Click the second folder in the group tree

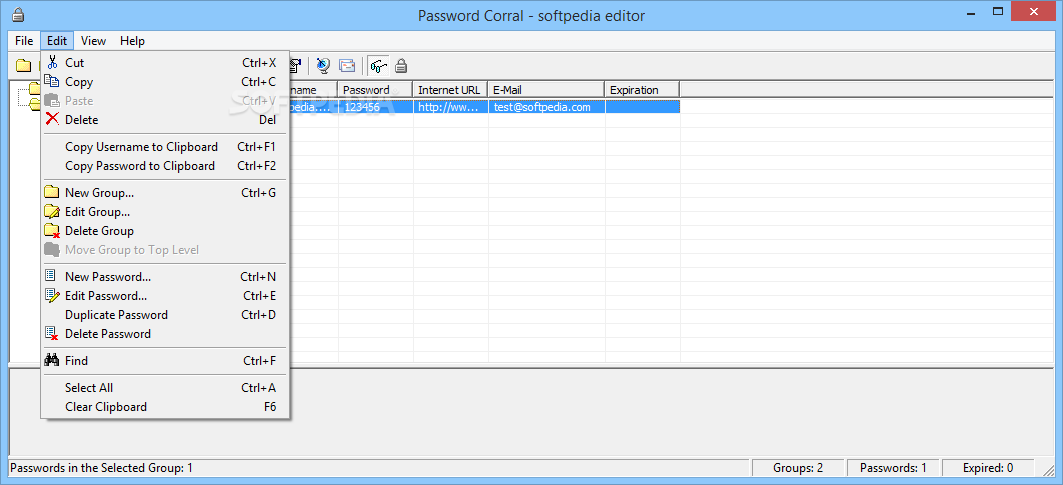[34, 103]
